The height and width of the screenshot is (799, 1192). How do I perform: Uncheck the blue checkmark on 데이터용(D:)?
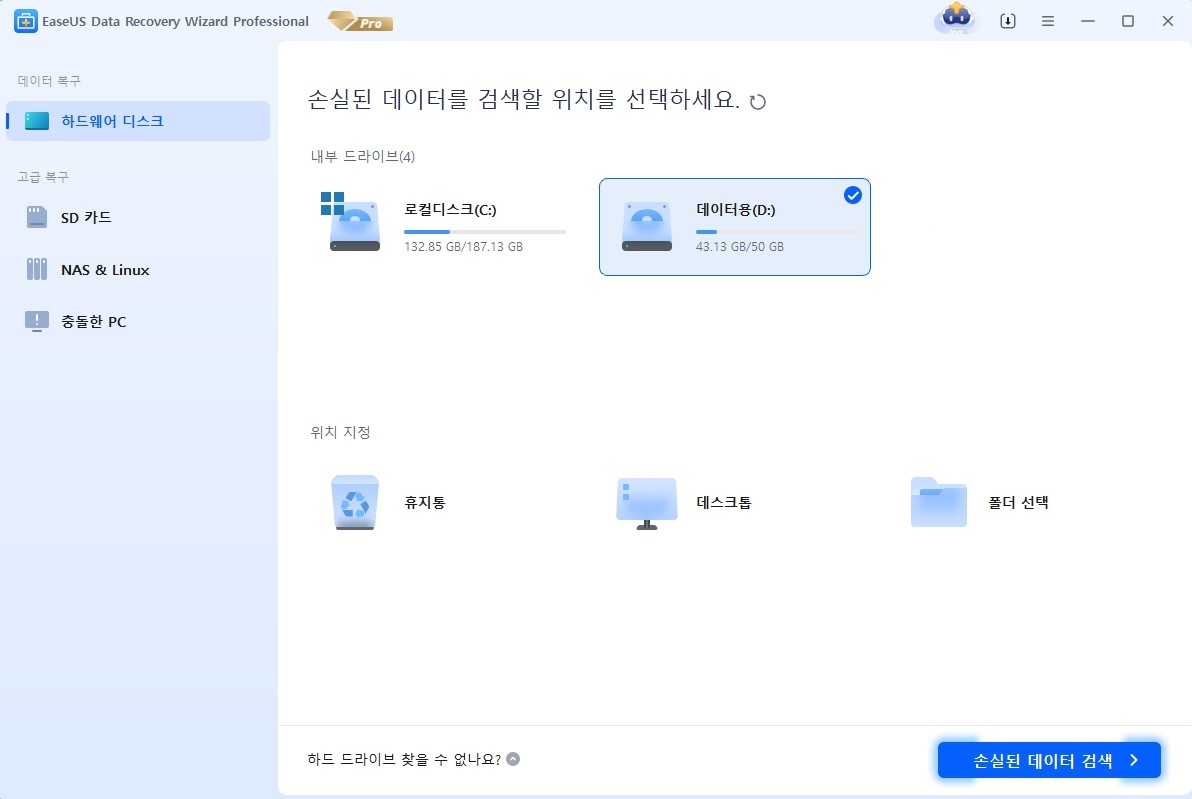coord(852,195)
